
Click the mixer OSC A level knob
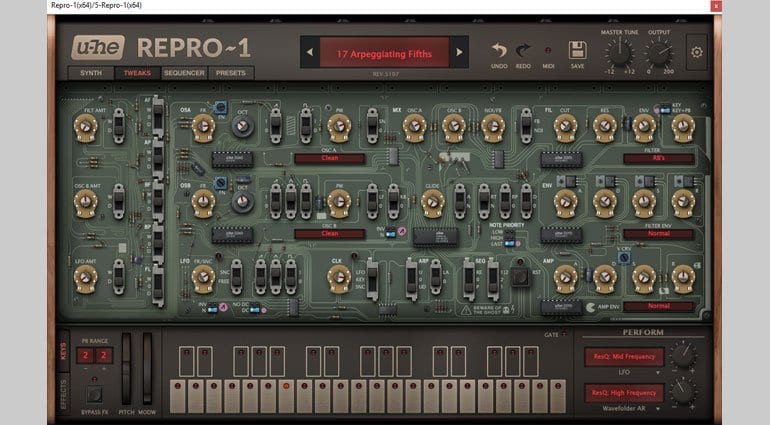[414, 127]
